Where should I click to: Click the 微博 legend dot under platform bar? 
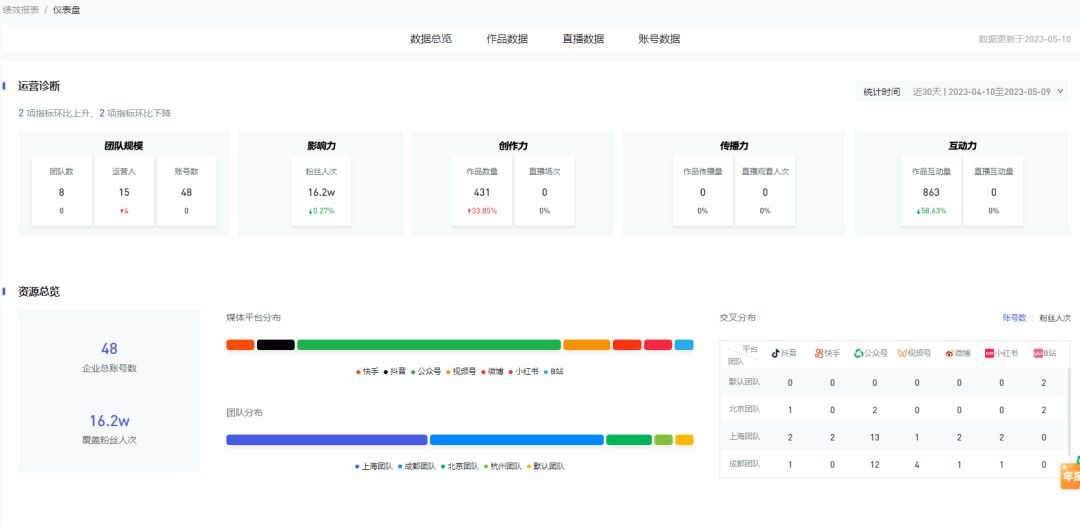click(x=484, y=371)
